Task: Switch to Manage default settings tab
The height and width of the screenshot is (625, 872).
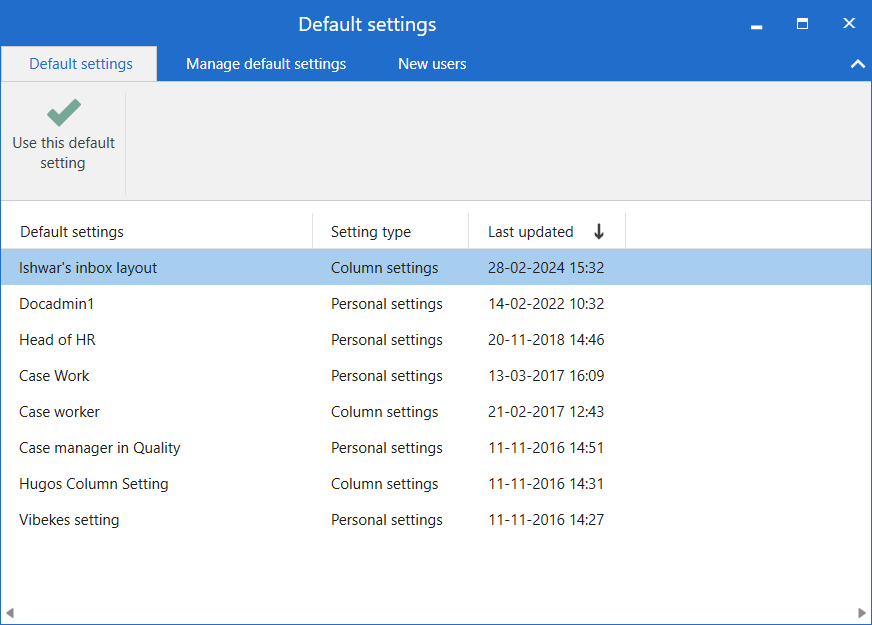Action: click(x=266, y=64)
